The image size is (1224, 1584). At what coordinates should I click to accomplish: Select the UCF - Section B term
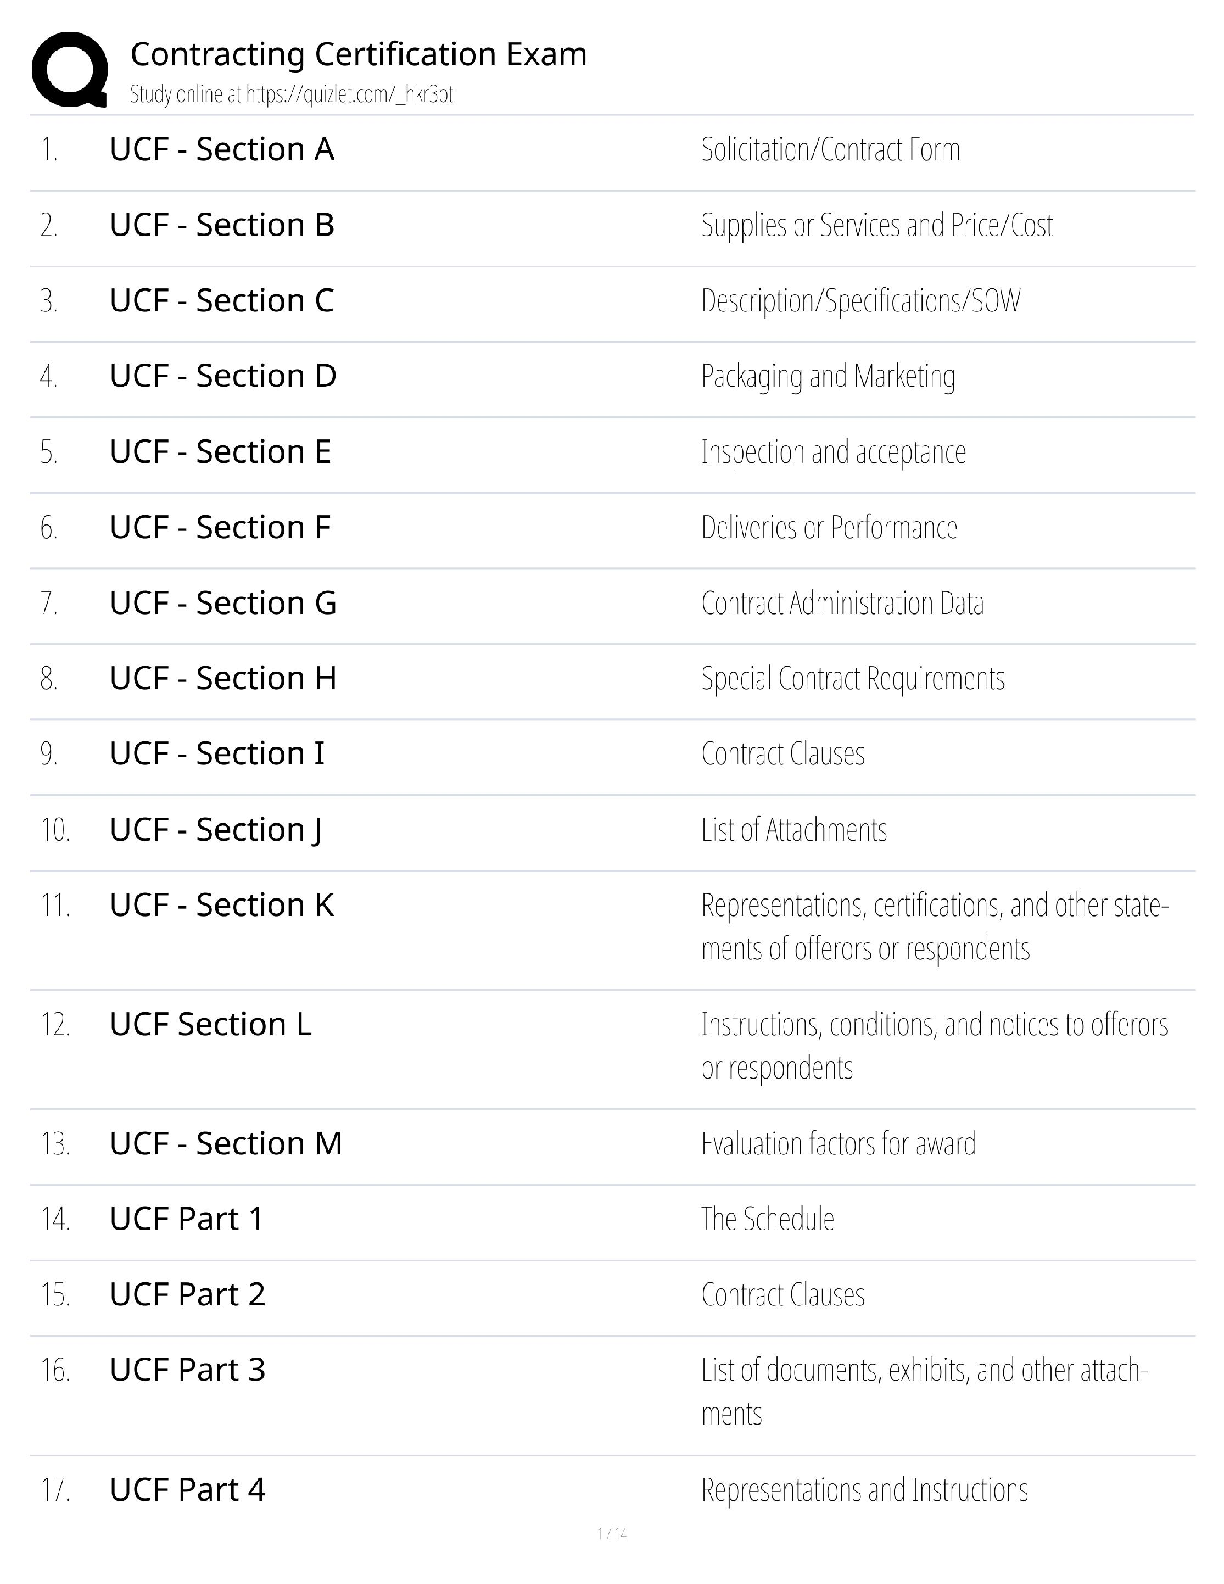[x=221, y=226]
